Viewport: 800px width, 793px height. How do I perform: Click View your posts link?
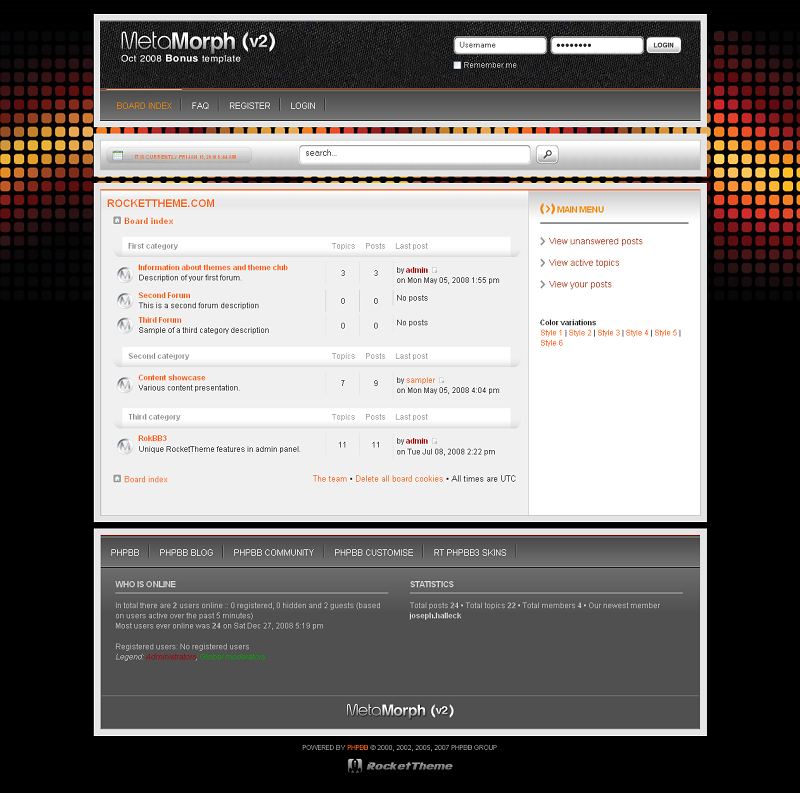pos(580,284)
